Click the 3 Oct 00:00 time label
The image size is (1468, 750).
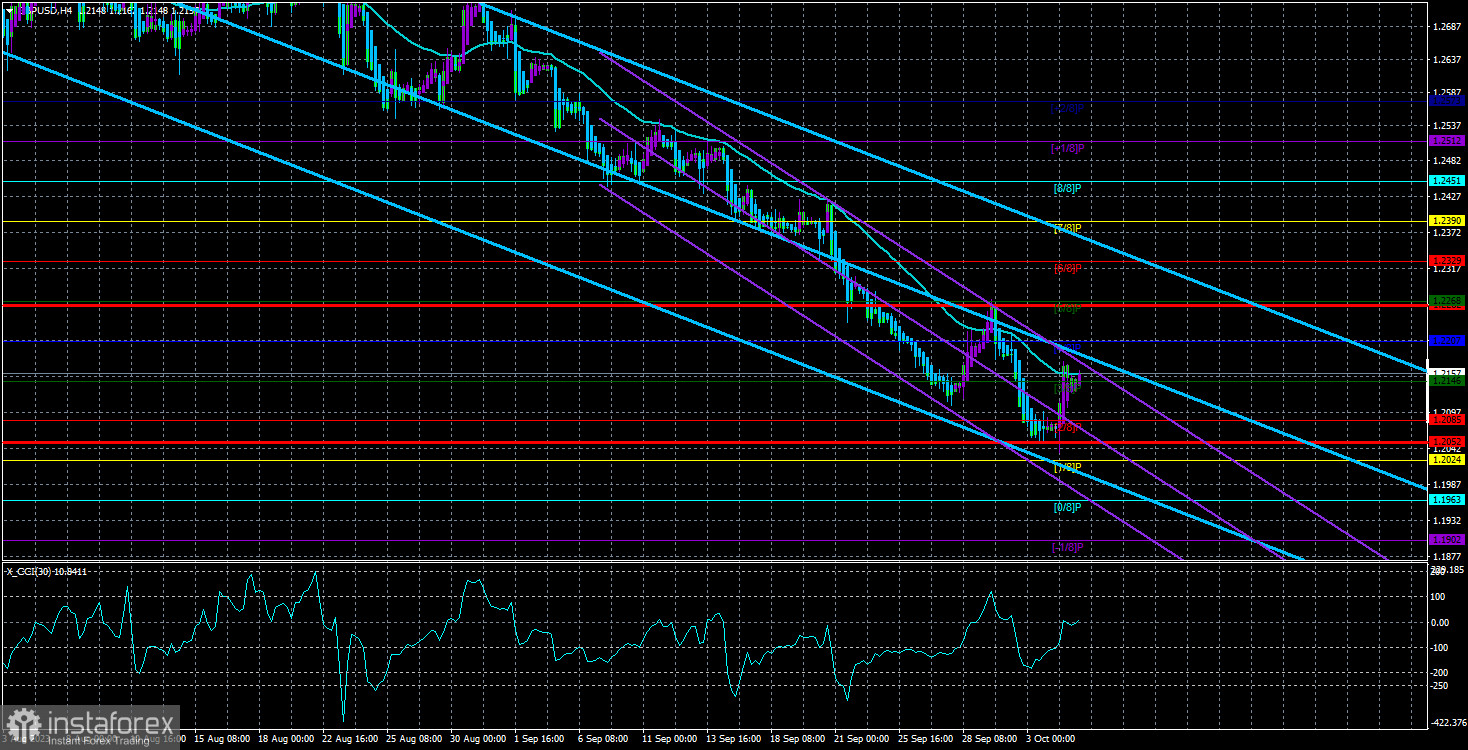click(x=1051, y=739)
